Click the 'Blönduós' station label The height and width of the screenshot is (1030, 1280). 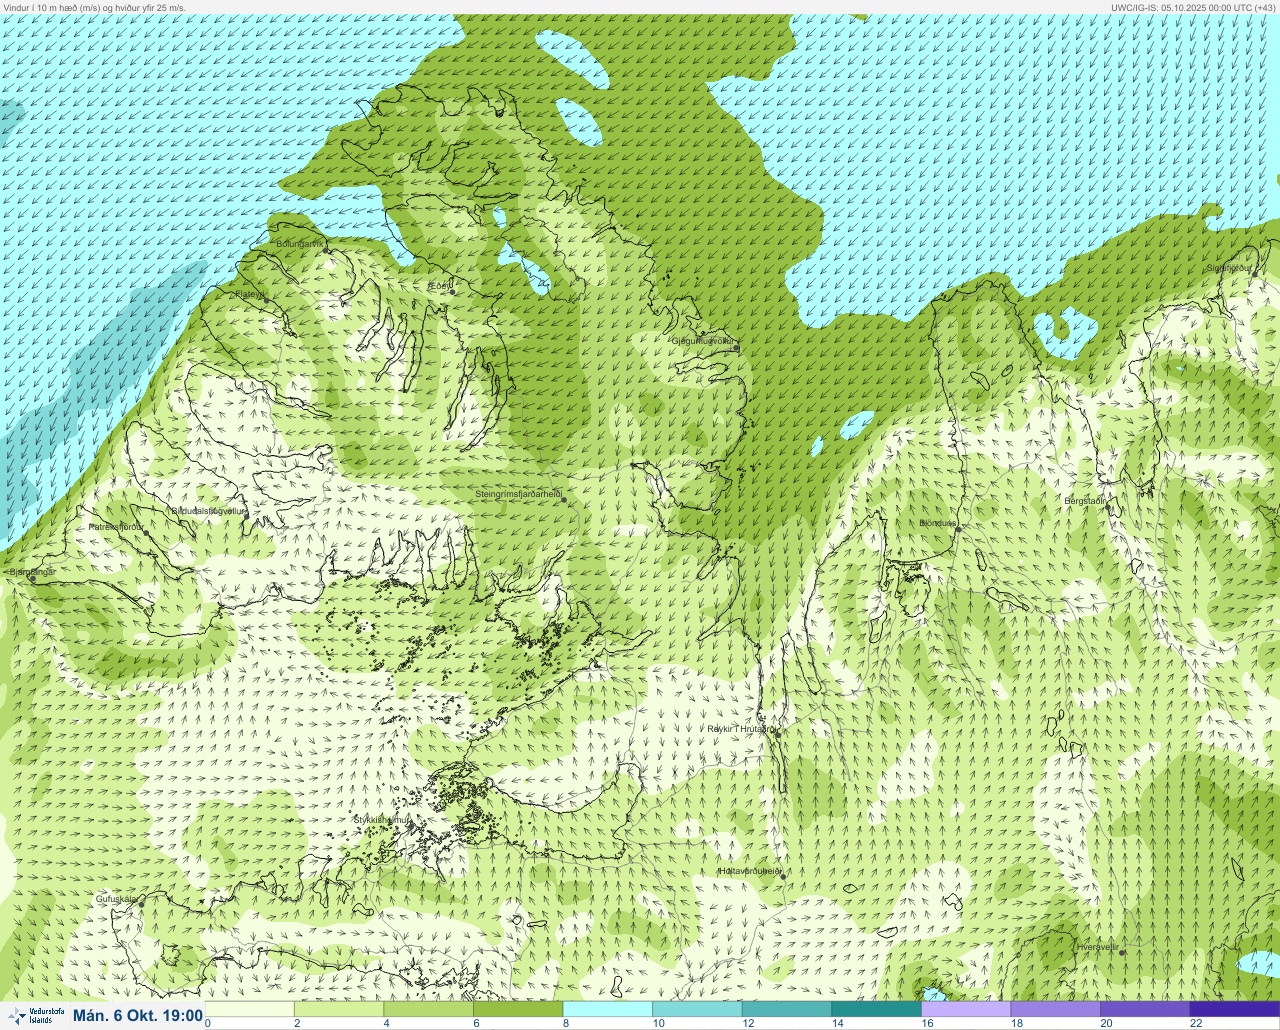pos(938,523)
